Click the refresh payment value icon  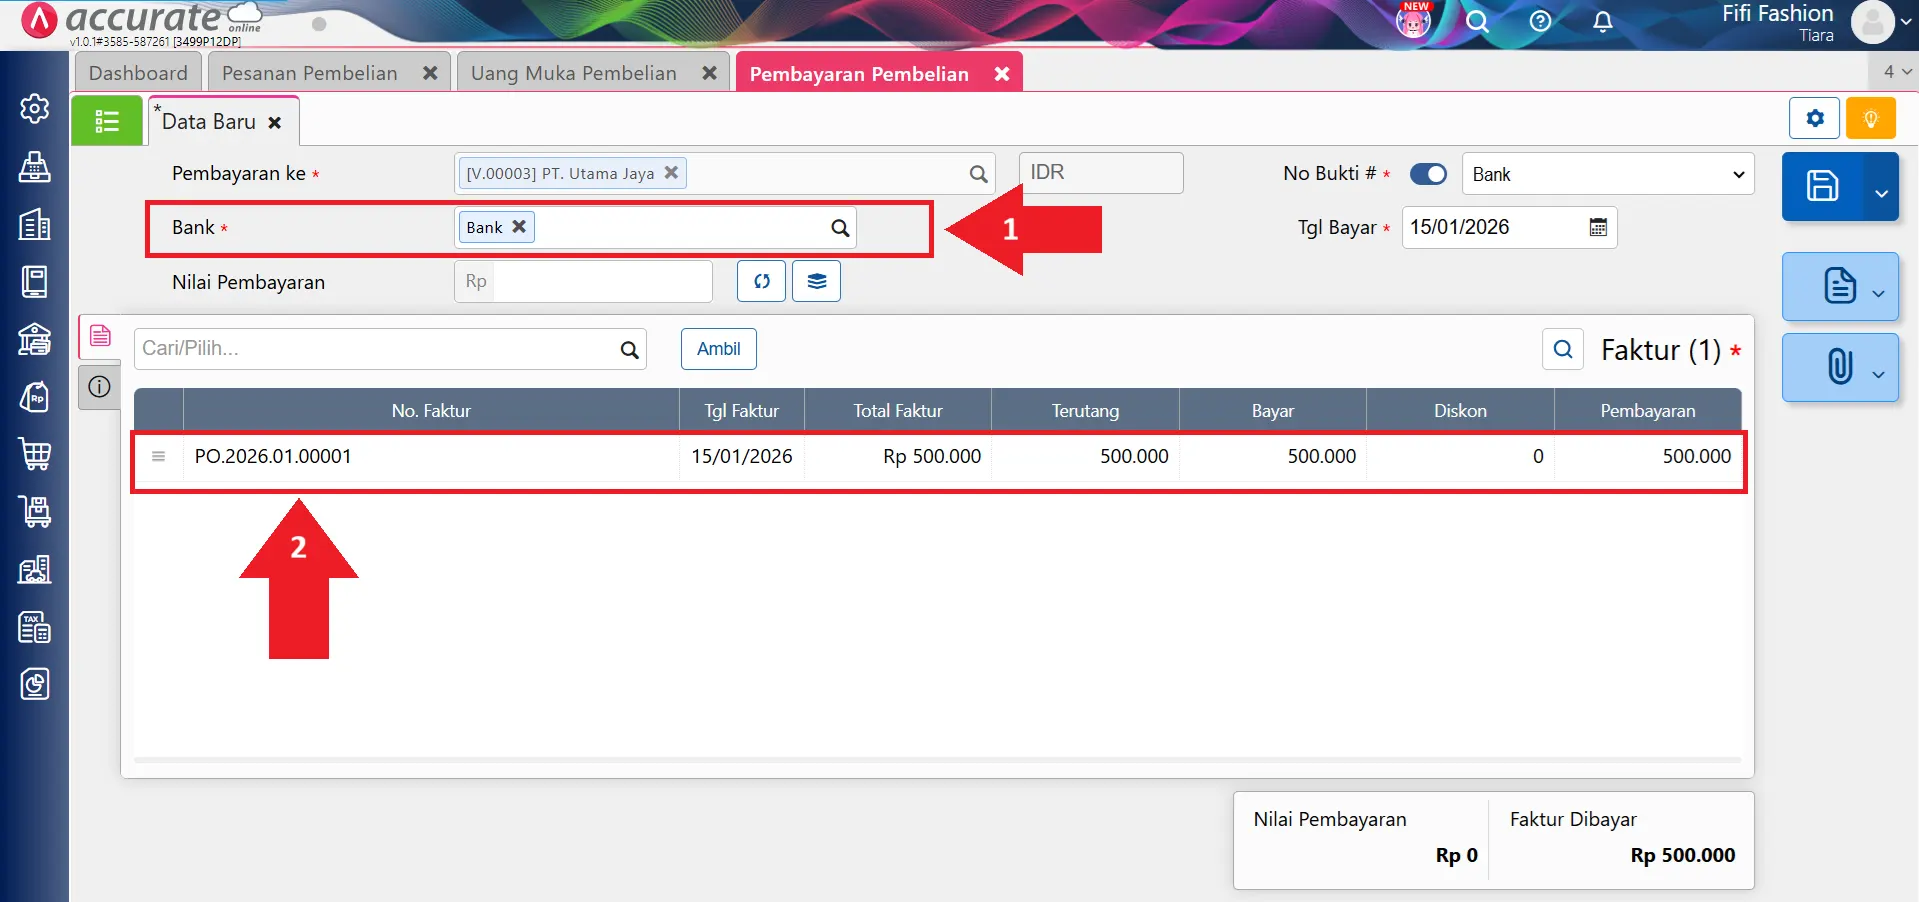pos(761,282)
